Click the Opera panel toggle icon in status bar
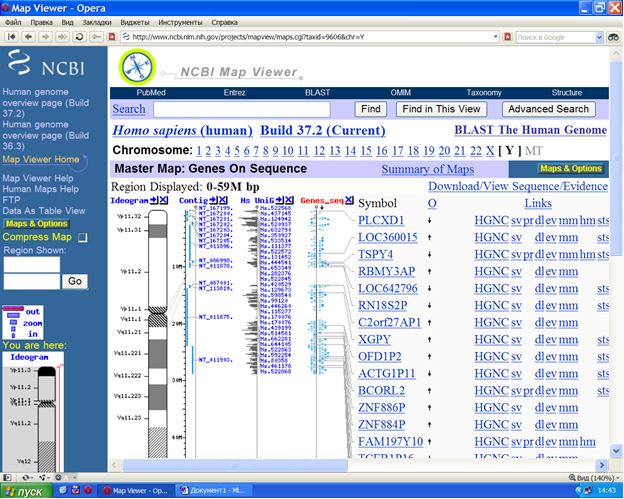The width and height of the screenshot is (624, 499). tap(7, 477)
